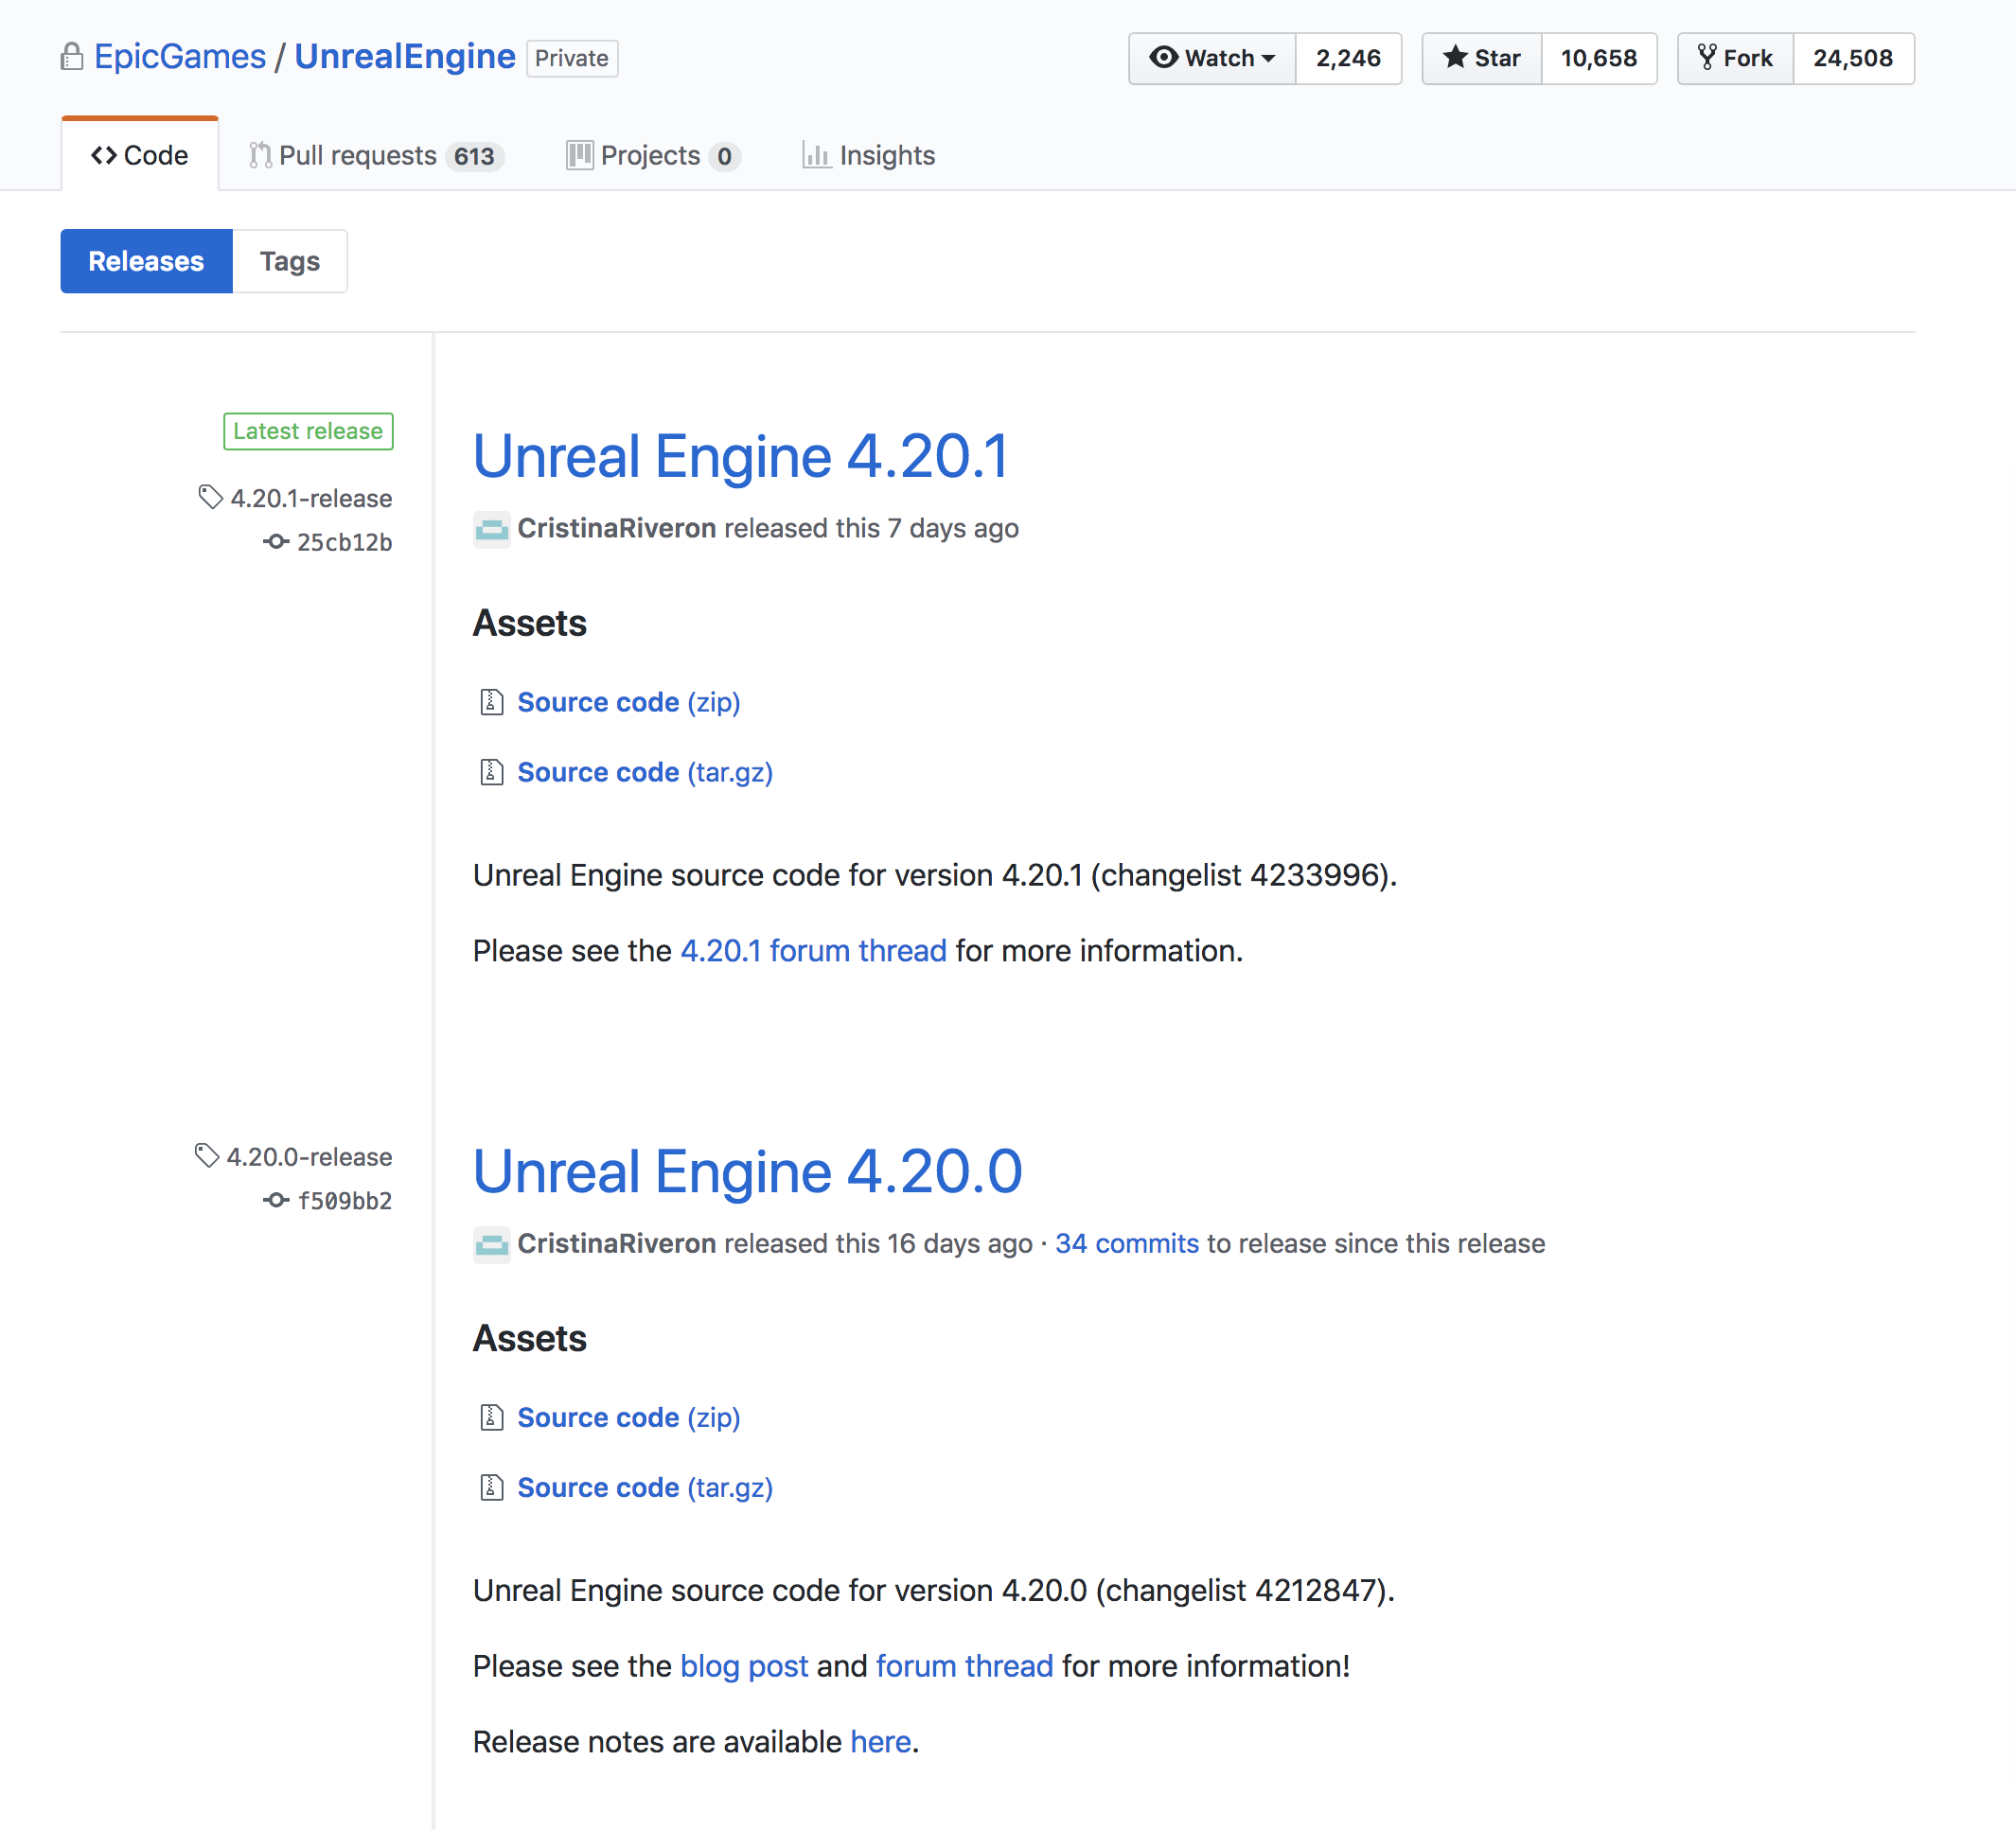Click the fork icon in the Fork button
Viewport: 2016px width, 1830px height.
pyautogui.click(x=1707, y=57)
